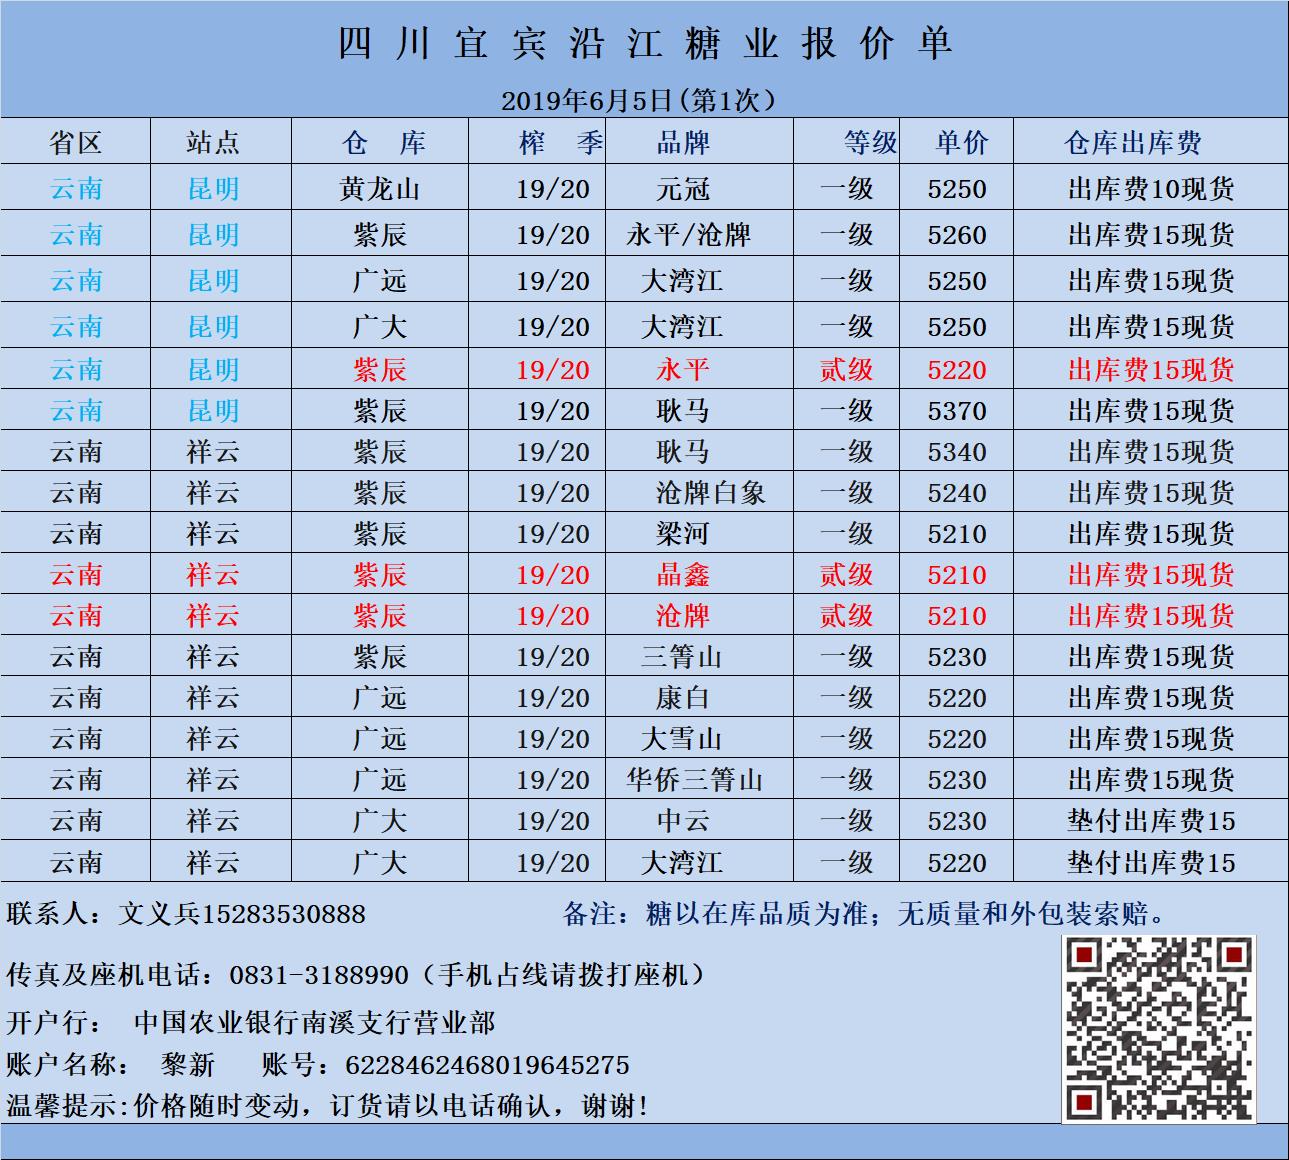Click the 黄龙山 warehouse cell
The width and height of the screenshot is (1289, 1160).
pos(379,189)
